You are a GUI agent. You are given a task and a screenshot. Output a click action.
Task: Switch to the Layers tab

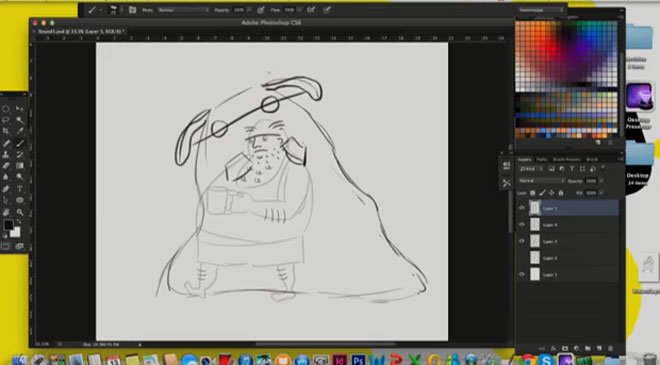(x=524, y=160)
